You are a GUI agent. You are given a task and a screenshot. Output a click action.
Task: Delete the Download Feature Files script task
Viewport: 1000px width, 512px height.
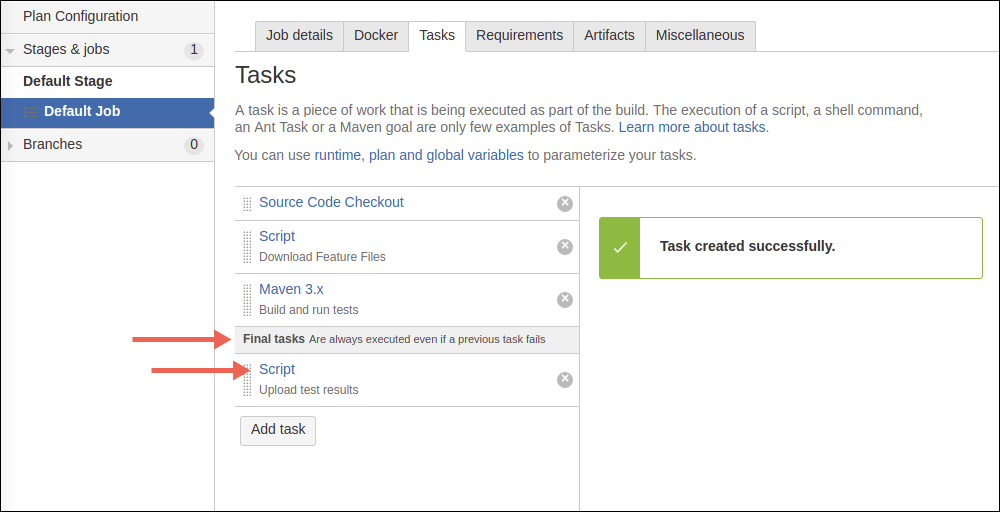(565, 247)
